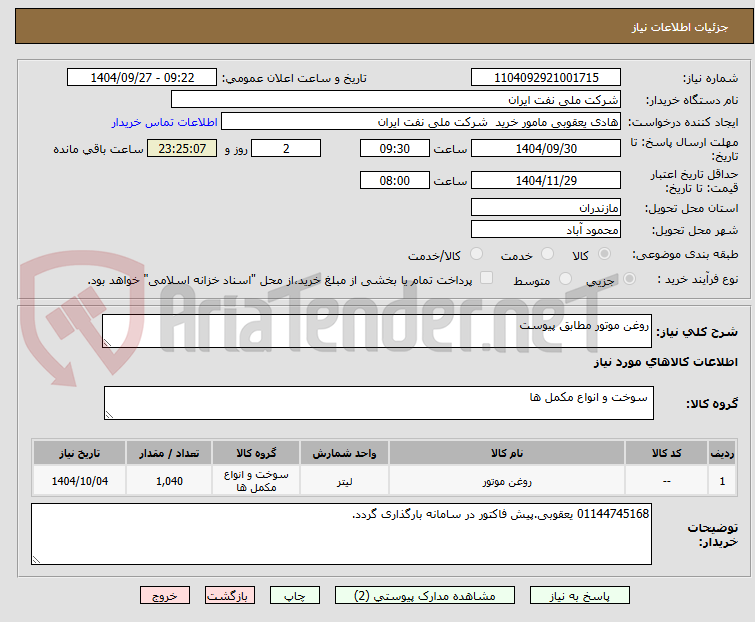This screenshot has height=622, width=755.
Task: Click the quantity cell 1,040
Action: [169, 480]
